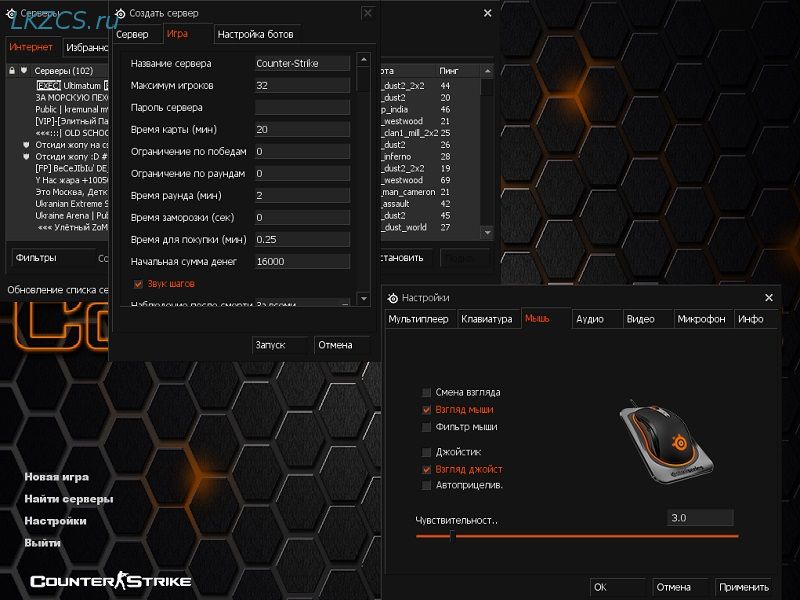Click the Ограничение по раундам field
The width and height of the screenshot is (800, 600).
(303, 173)
